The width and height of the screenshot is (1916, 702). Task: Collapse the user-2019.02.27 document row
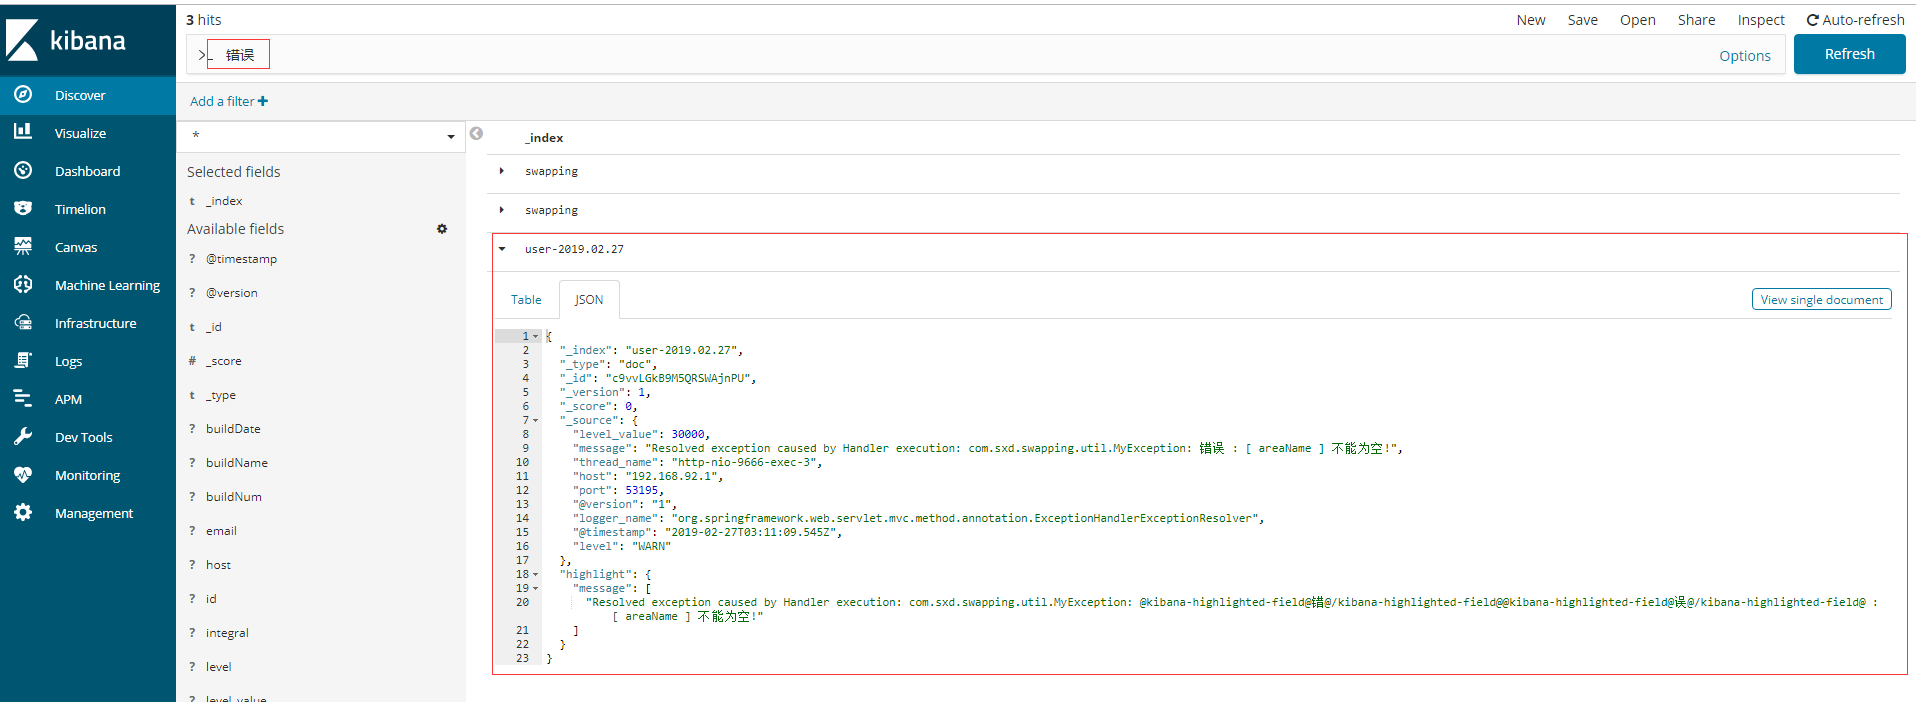pos(502,249)
